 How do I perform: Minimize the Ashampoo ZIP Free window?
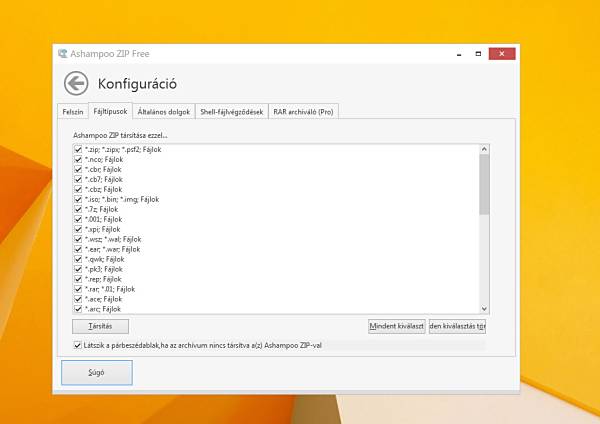[459, 54]
